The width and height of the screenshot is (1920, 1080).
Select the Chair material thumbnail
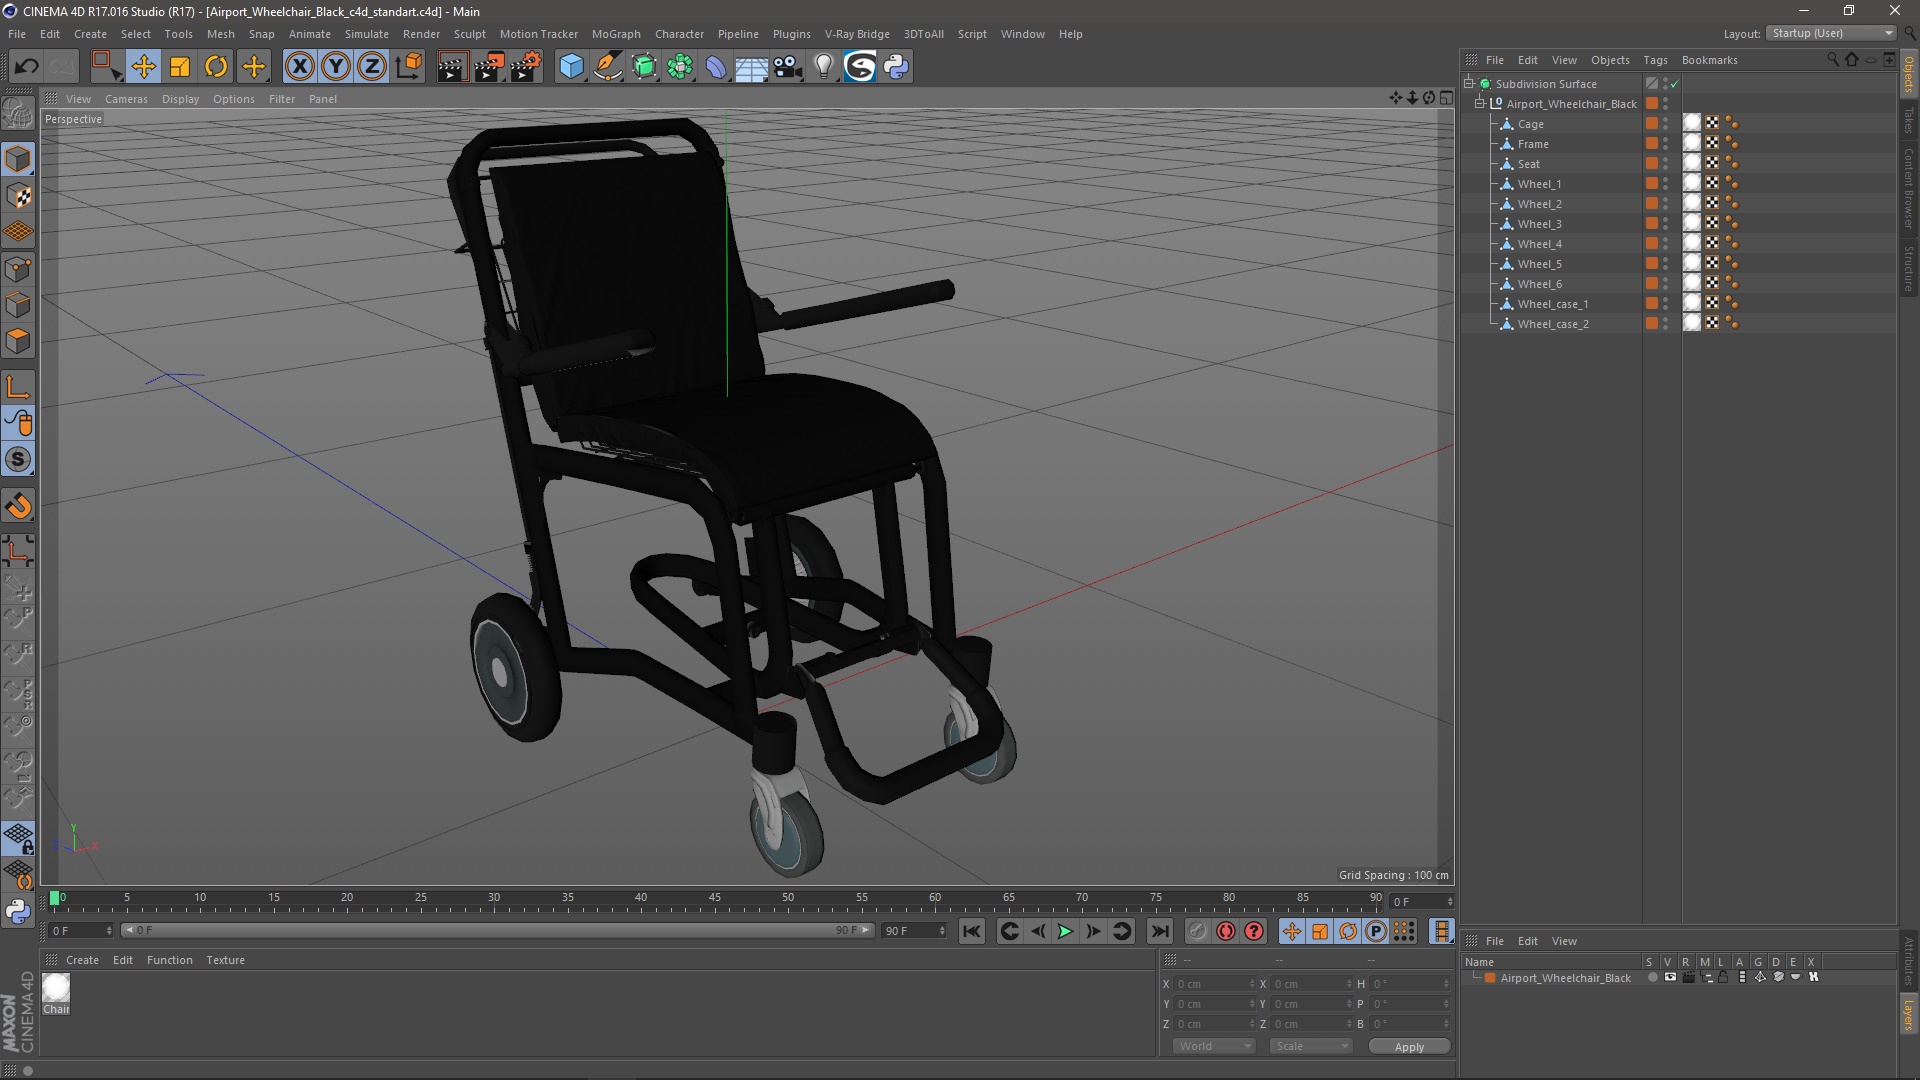[56, 988]
